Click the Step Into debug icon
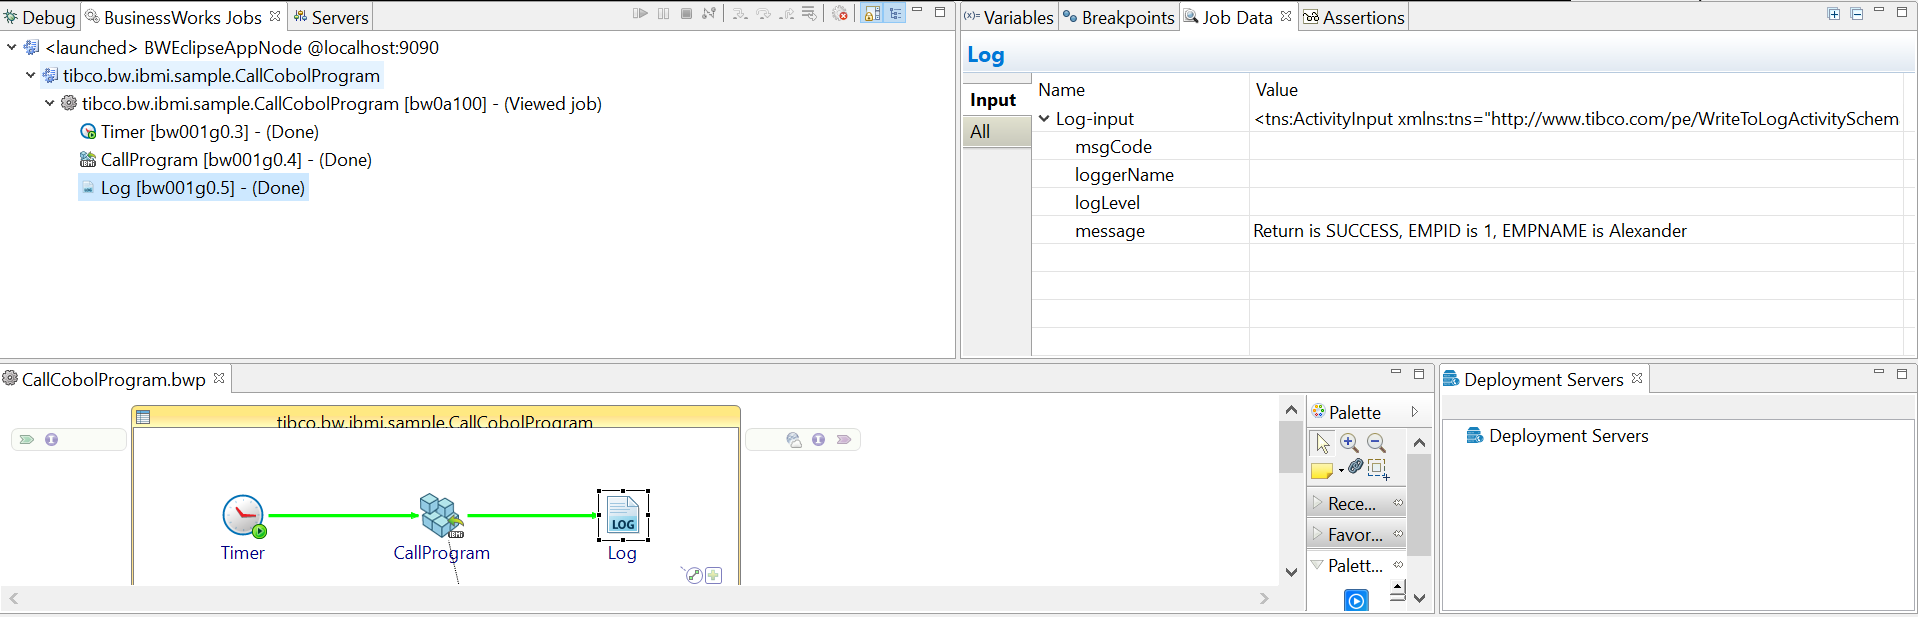The width and height of the screenshot is (1918, 617). click(x=740, y=14)
